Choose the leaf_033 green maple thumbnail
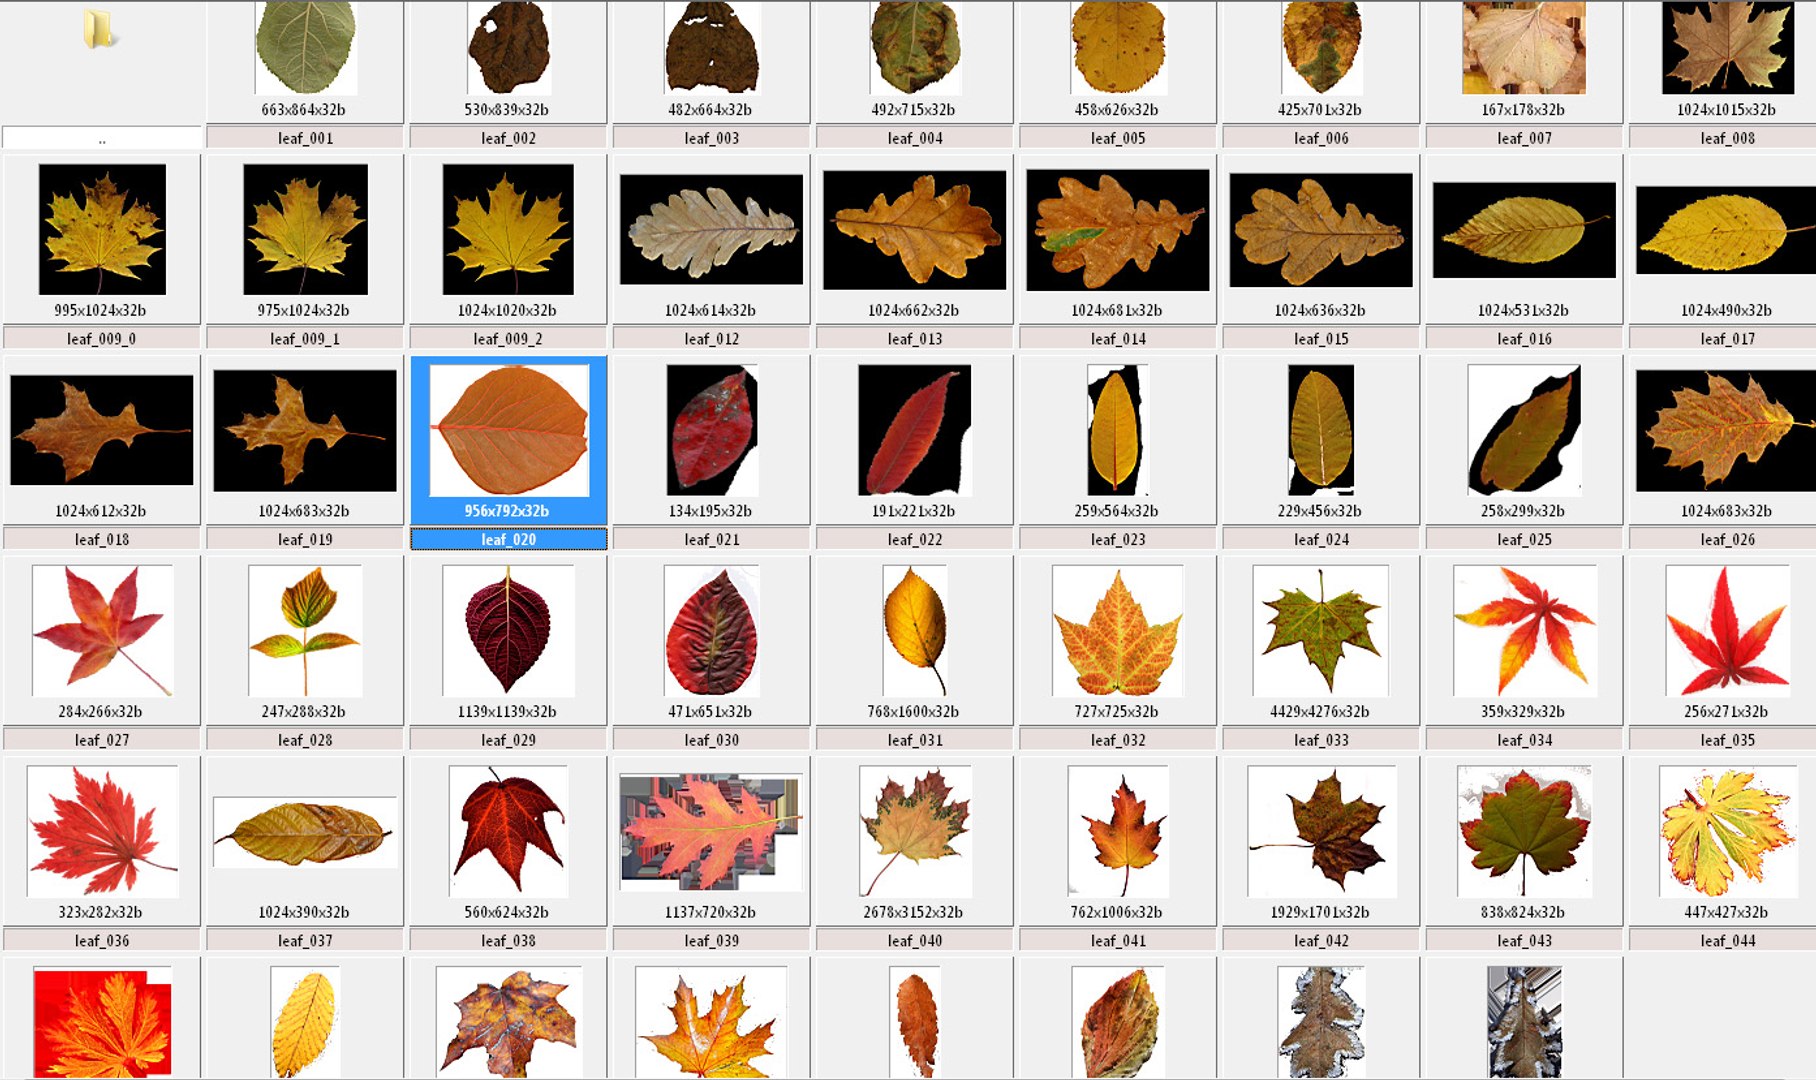 [x=1321, y=630]
